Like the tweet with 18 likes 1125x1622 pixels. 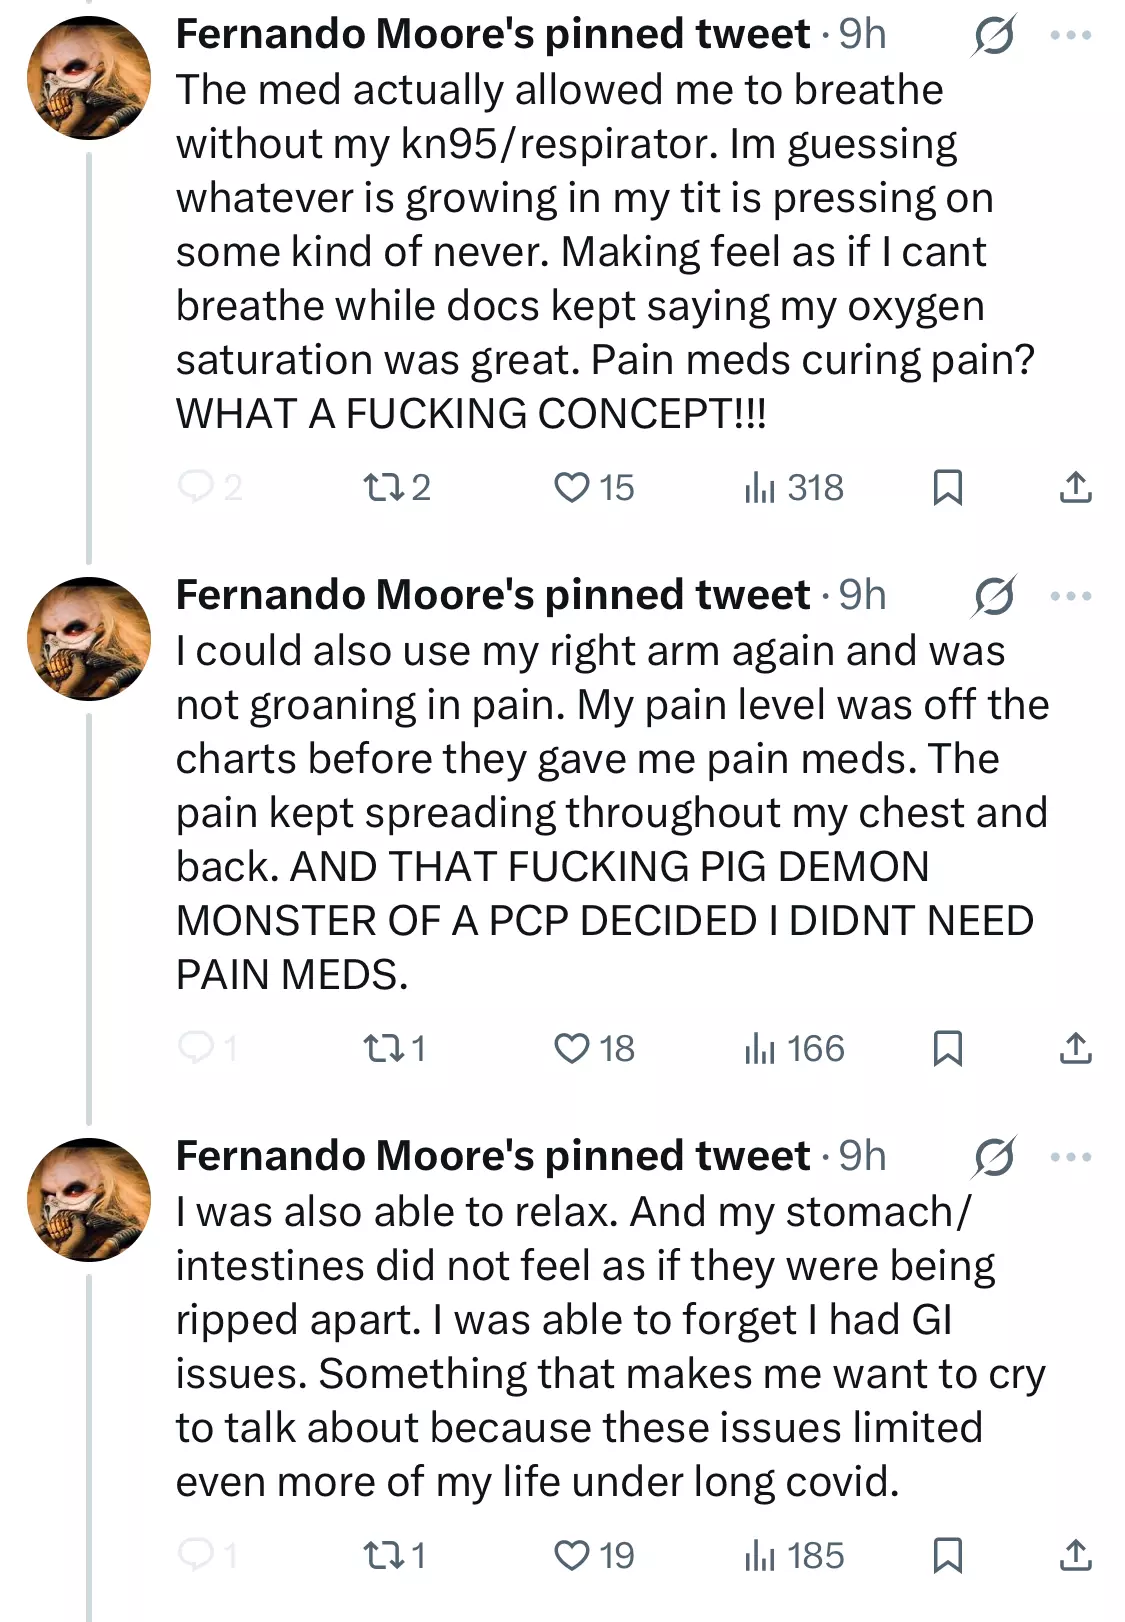594,1049
